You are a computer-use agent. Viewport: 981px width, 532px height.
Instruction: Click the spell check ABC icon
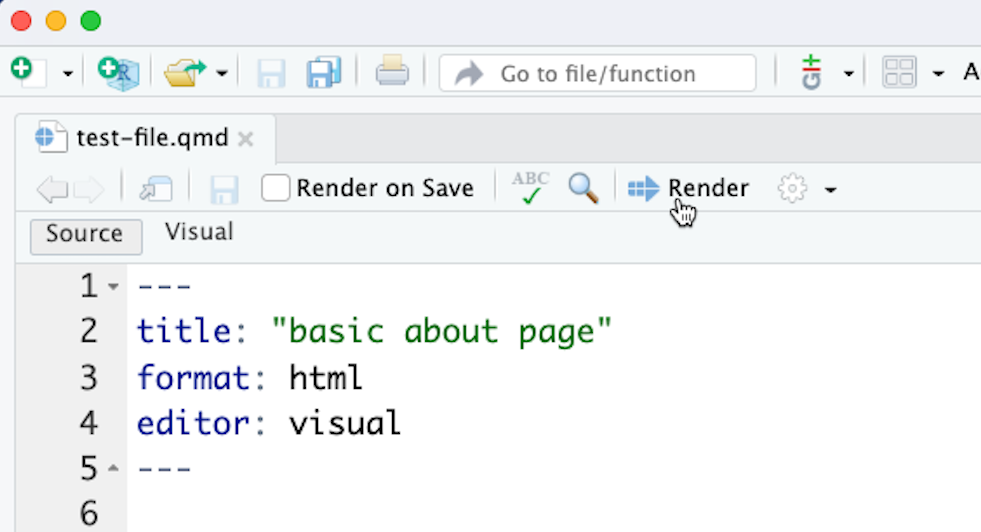[x=530, y=187]
